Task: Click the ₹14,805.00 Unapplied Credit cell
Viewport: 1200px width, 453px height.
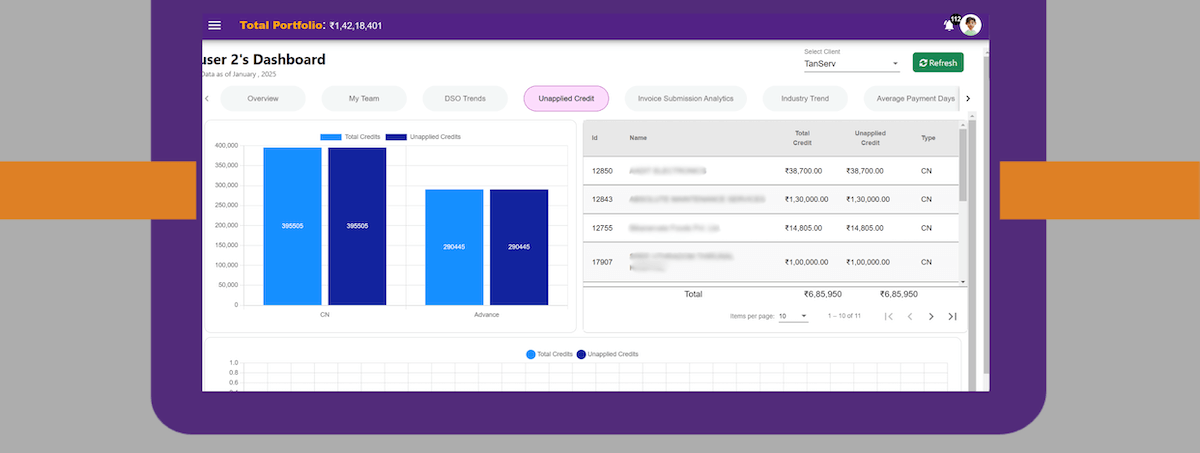Action: pyautogui.click(x=865, y=228)
